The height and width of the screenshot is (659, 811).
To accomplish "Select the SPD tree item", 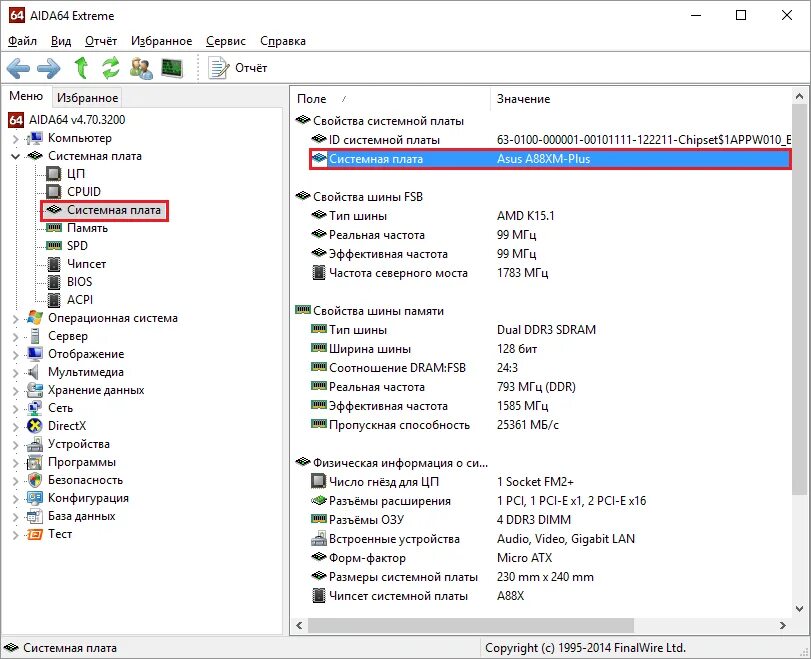I will (x=77, y=246).
